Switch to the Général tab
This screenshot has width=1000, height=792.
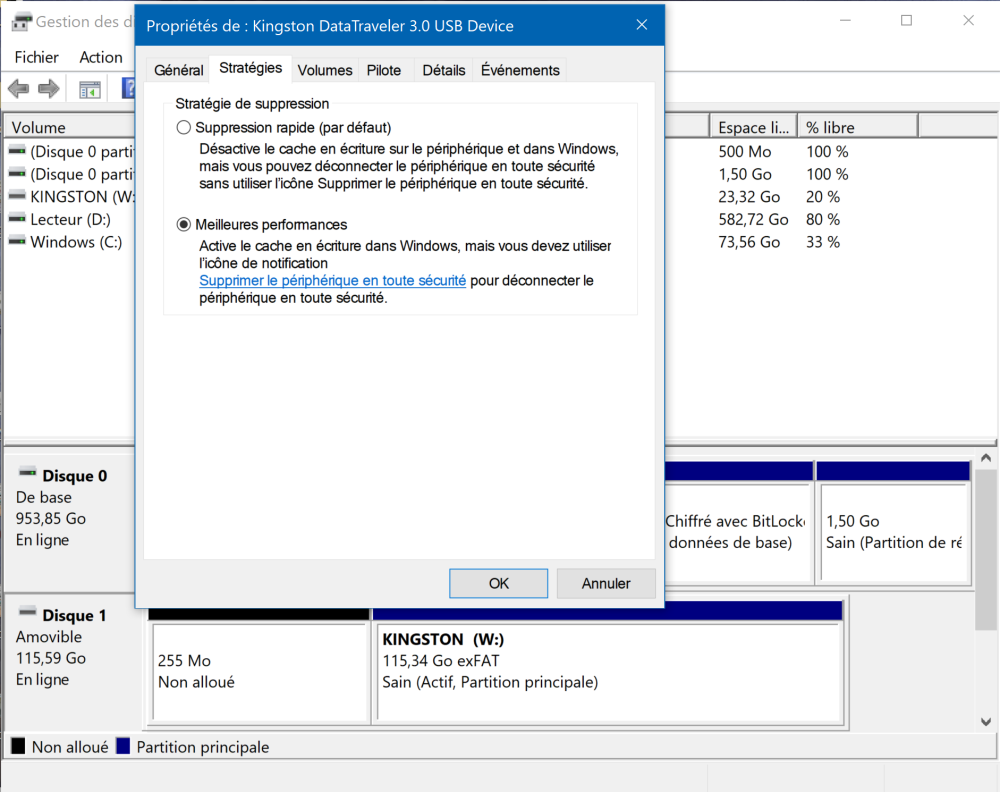click(x=179, y=71)
